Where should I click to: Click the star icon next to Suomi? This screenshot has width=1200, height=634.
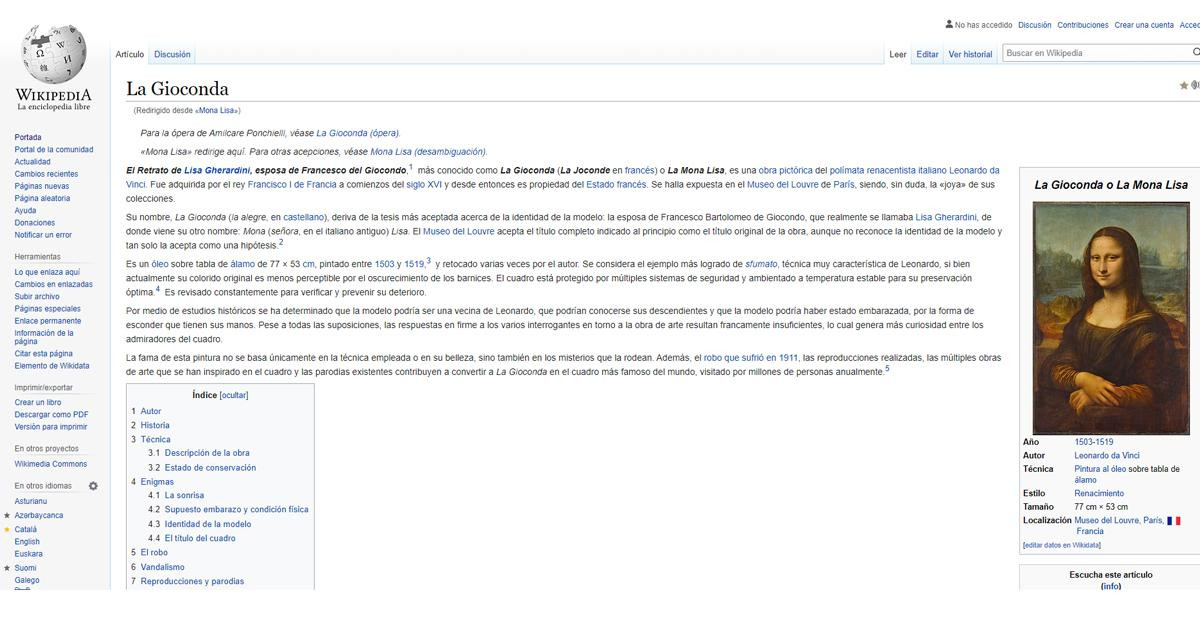7,567
